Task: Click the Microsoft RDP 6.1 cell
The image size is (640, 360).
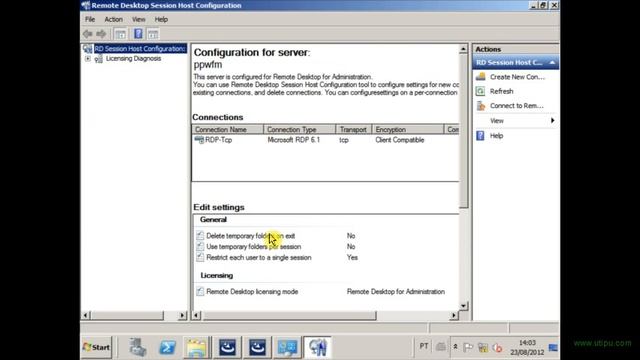Action: tap(293, 140)
